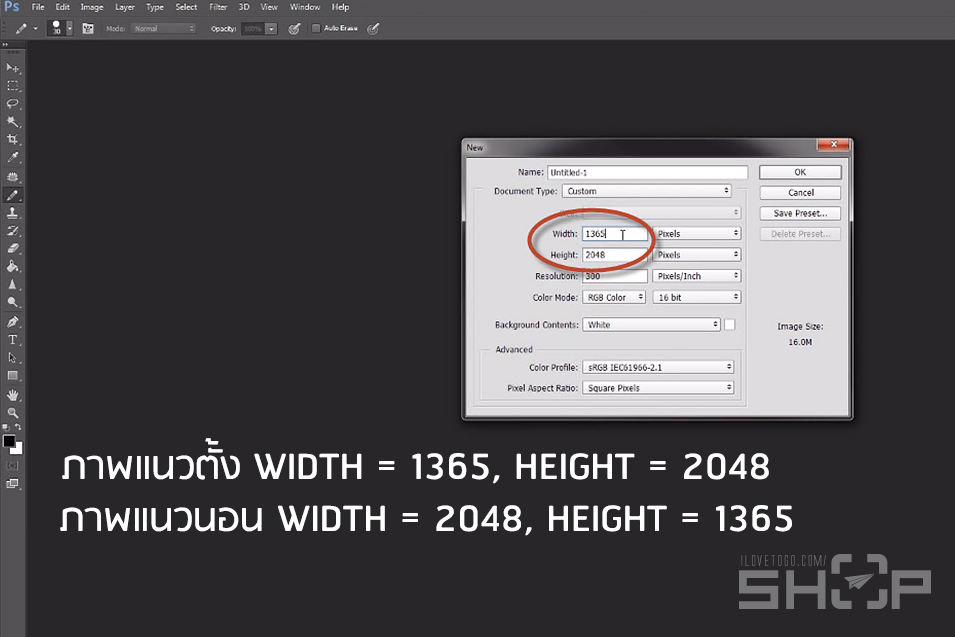Select the Lasso tool
This screenshot has width=955, height=637.
[12, 104]
